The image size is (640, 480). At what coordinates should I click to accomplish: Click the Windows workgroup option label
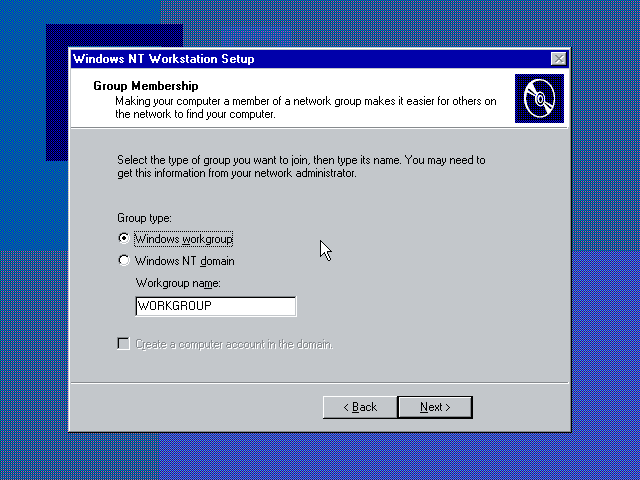point(183,239)
